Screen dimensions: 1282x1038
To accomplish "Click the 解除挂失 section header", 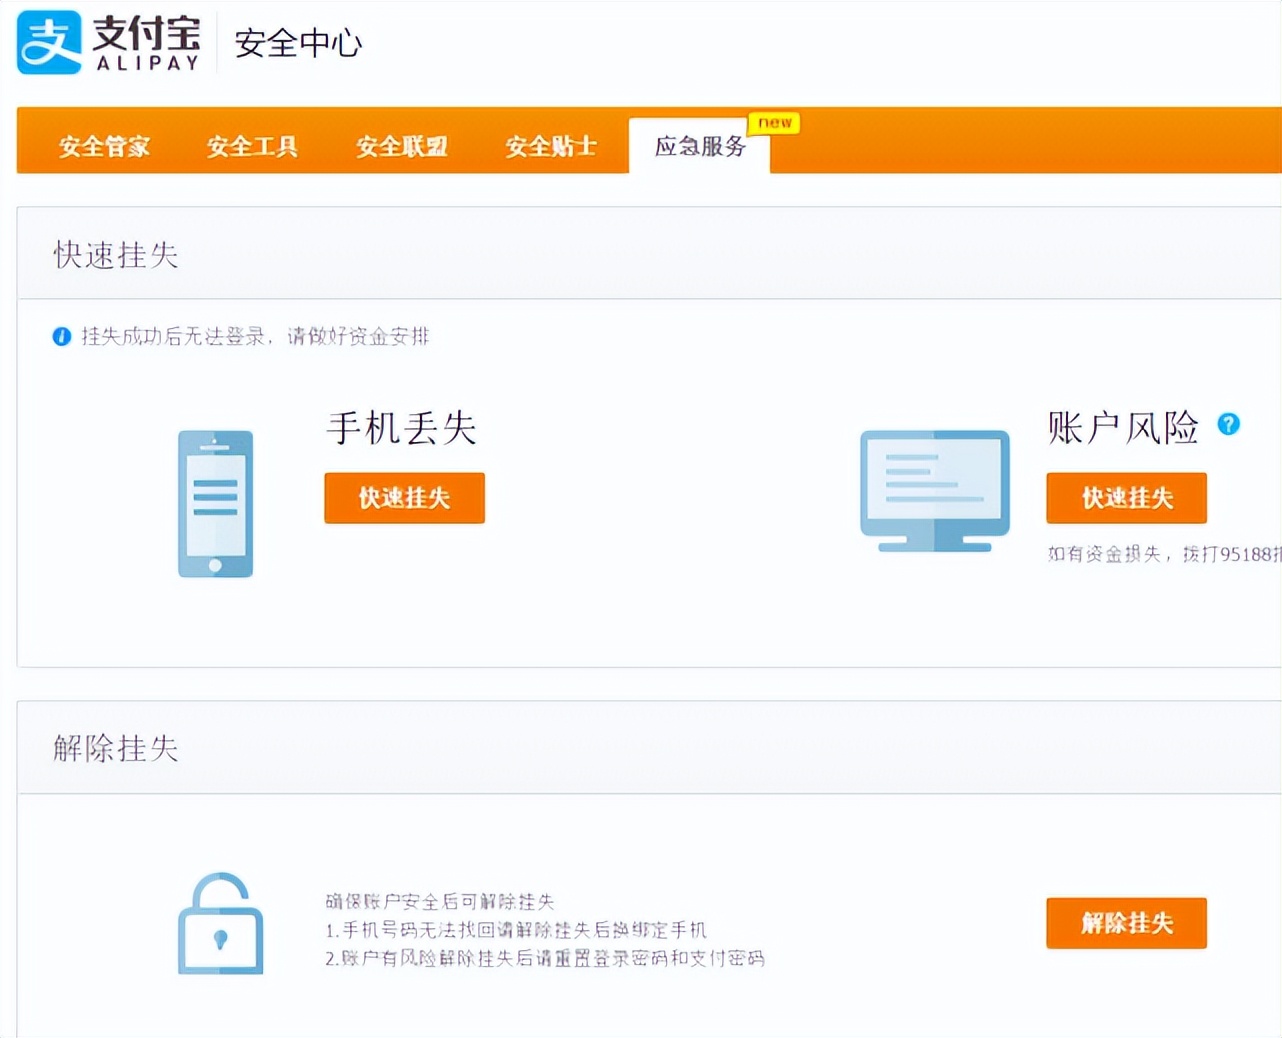I will [x=115, y=748].
